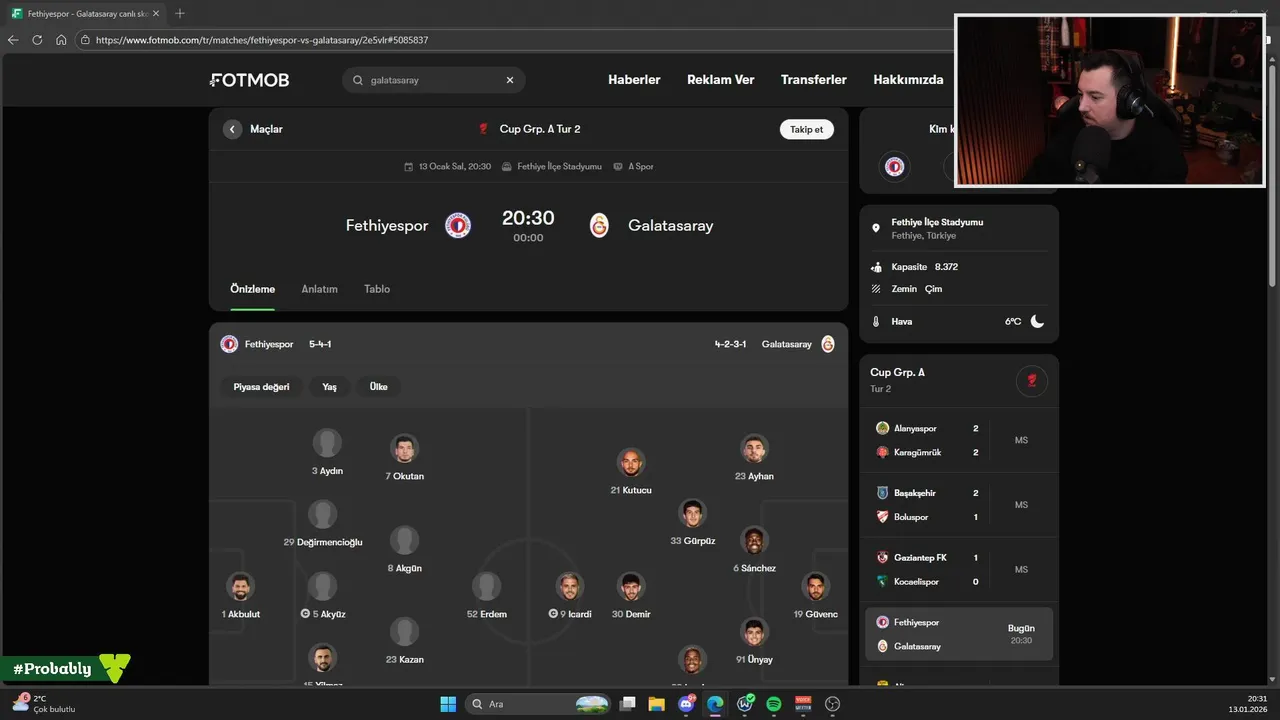This screenshot has width=1280, height=720.
Task: Click Fethiyespor crest in the poll card
Action: click(895, 167)
